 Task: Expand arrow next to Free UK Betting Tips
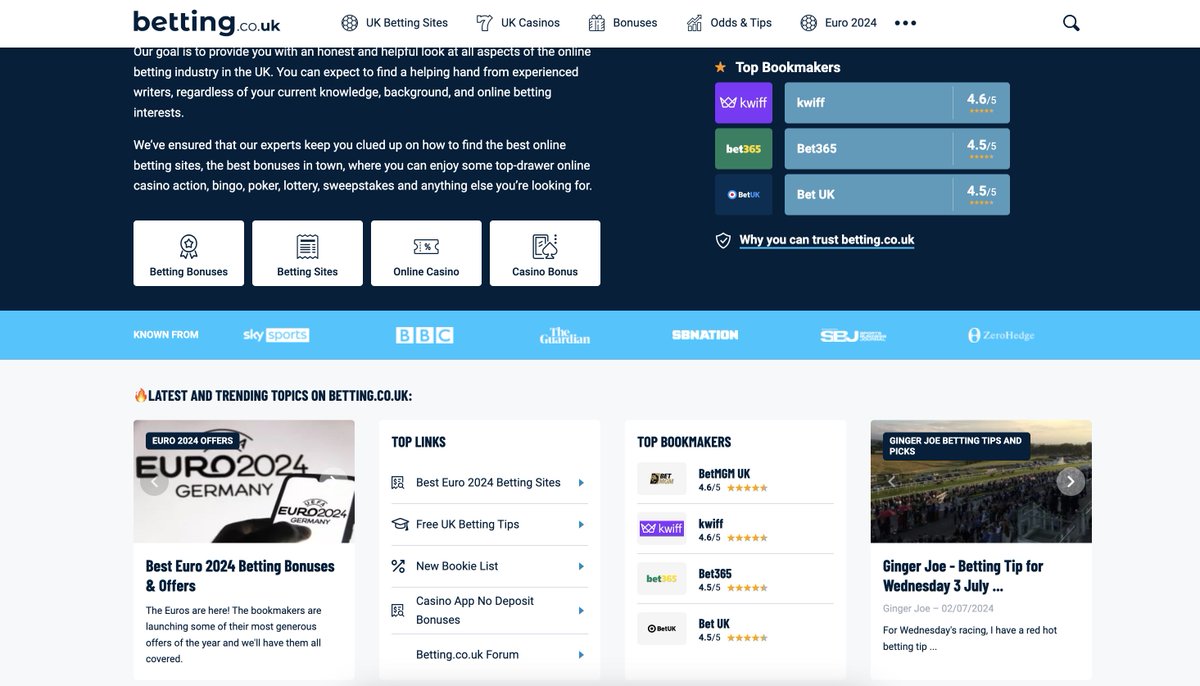tap(581, 524)
